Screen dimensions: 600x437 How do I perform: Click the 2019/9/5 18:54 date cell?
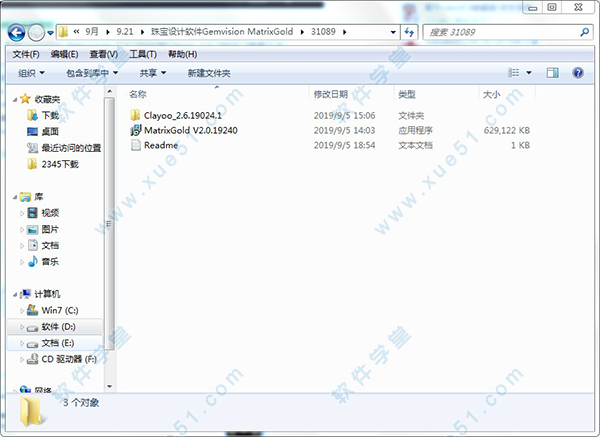(x=344, y=145)
